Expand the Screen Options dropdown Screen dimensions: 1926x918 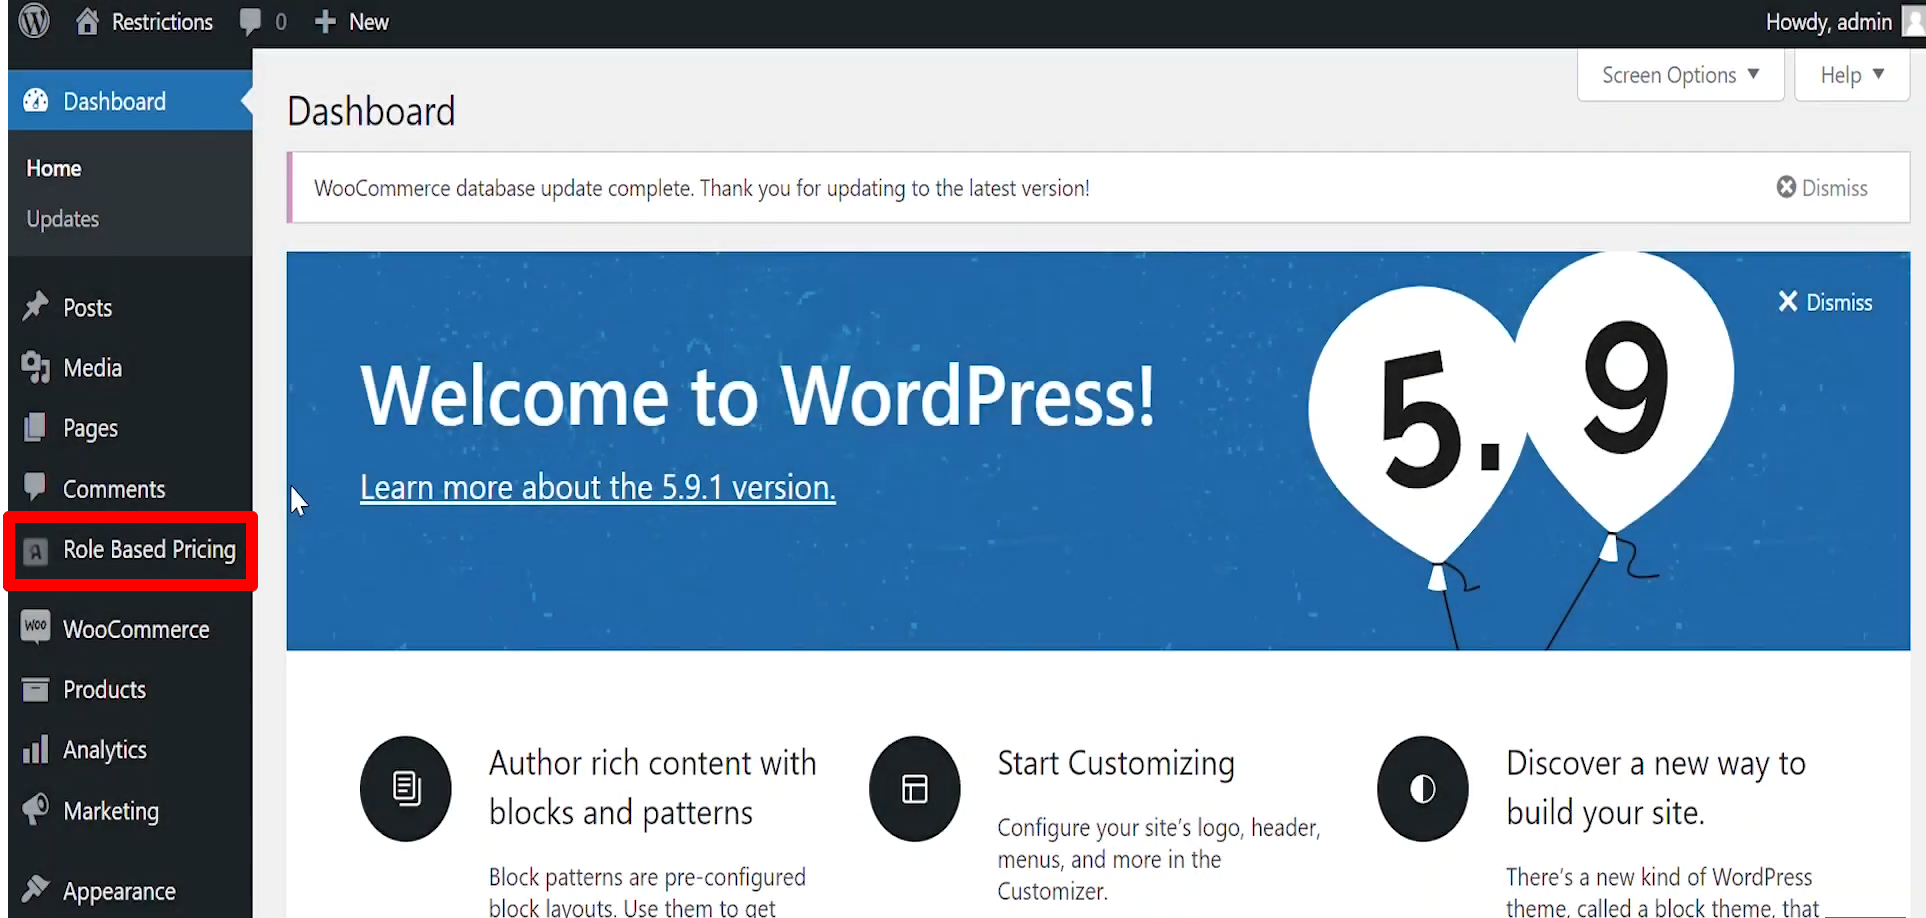[1681, 75]
